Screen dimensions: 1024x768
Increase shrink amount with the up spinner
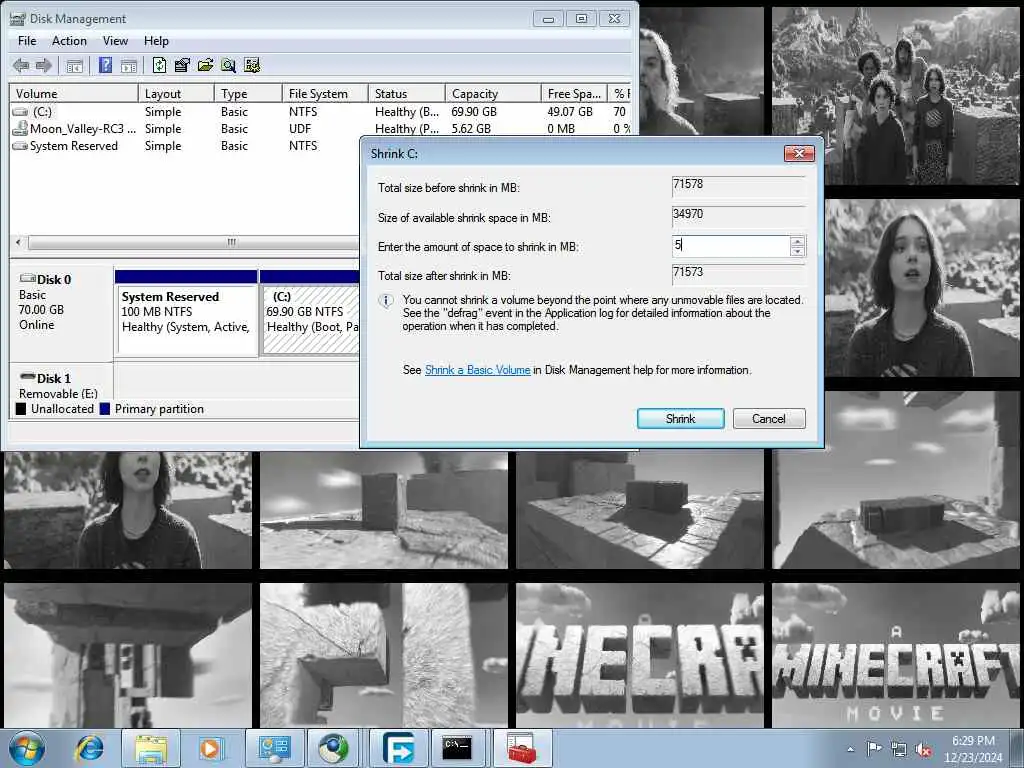tap(797, 241)
